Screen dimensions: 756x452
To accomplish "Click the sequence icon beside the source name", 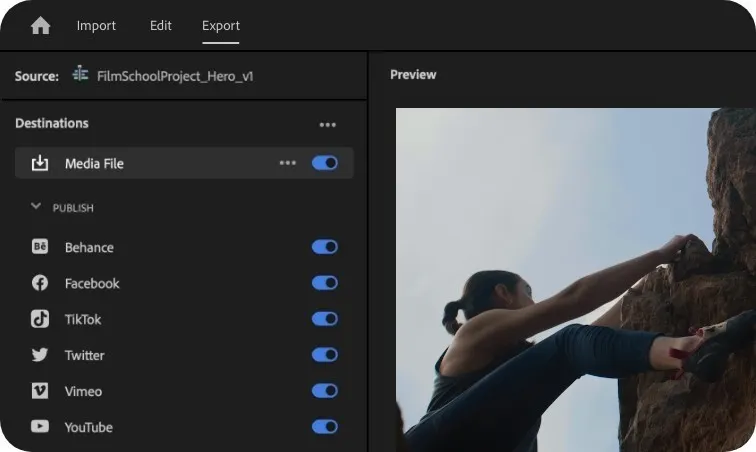I will pyautogui.click(x=80, y=74).
